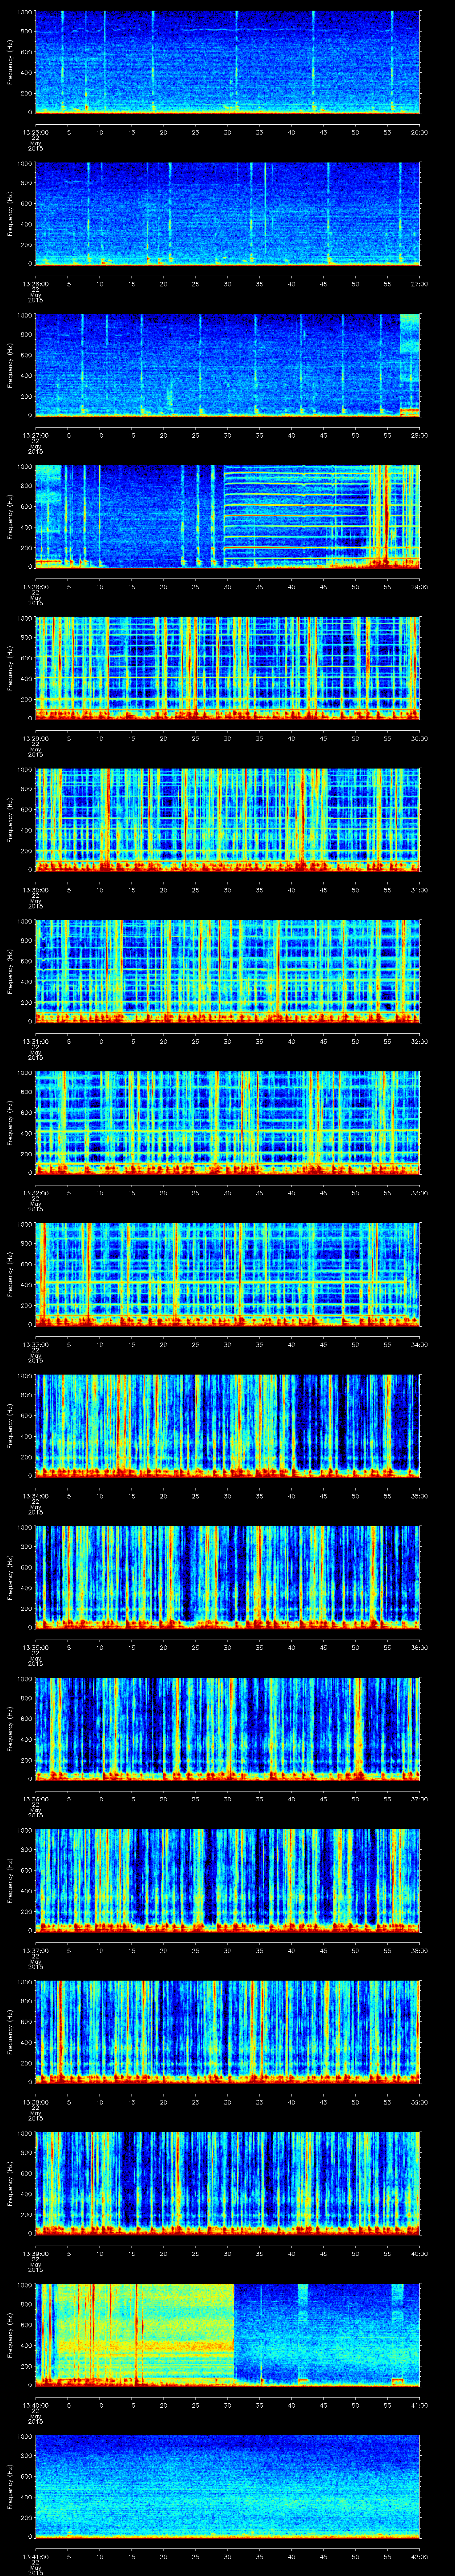Viewport: 455px width, 2576px height.
Task: Click the 13:33:00 start time label
Action: pyautogui.click(x=36, y=1344)
